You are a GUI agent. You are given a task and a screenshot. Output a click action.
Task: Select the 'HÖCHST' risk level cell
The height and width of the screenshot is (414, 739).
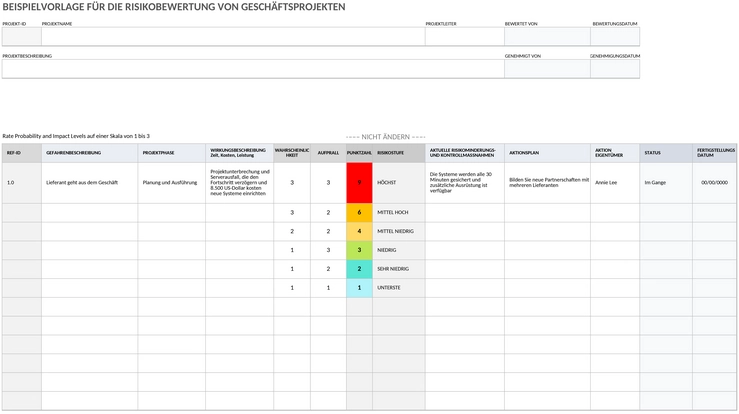tap(399, 183)
